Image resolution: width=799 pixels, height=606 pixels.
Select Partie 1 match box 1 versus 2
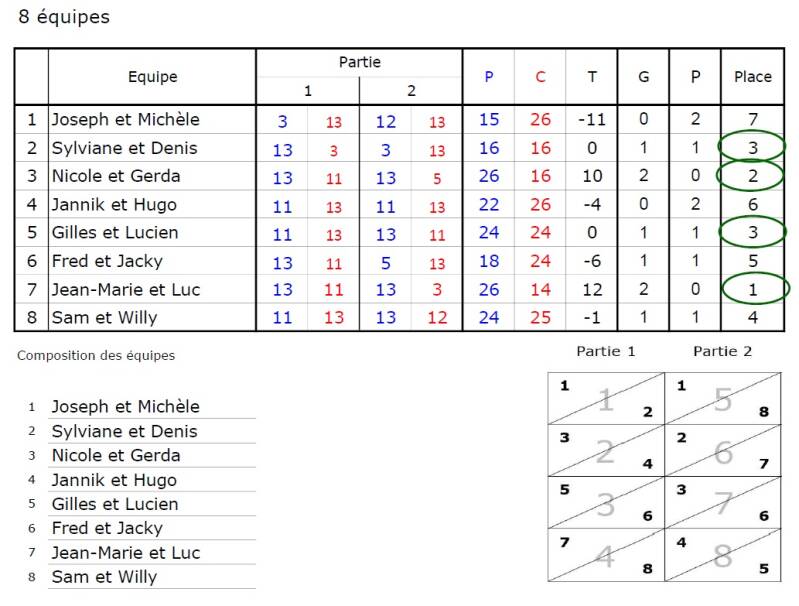pyautogui.click(x=606, y=399)
